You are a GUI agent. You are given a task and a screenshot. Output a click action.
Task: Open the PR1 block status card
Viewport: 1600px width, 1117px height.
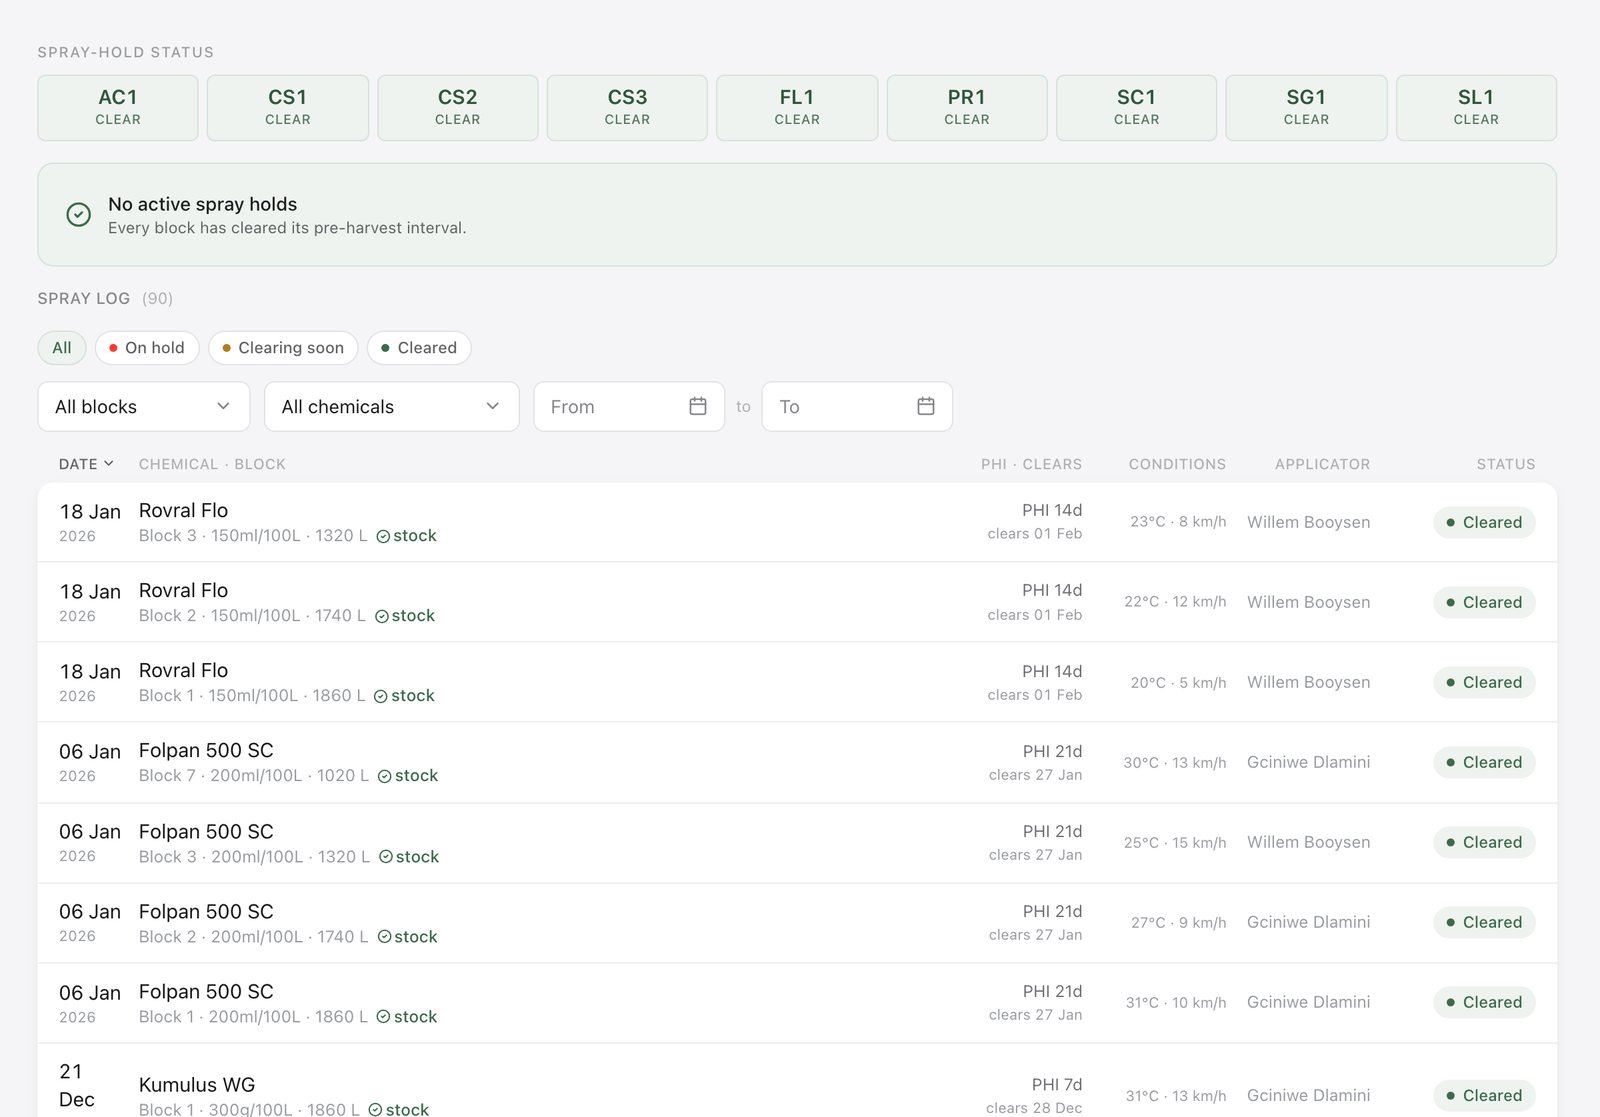pos(967,108)
